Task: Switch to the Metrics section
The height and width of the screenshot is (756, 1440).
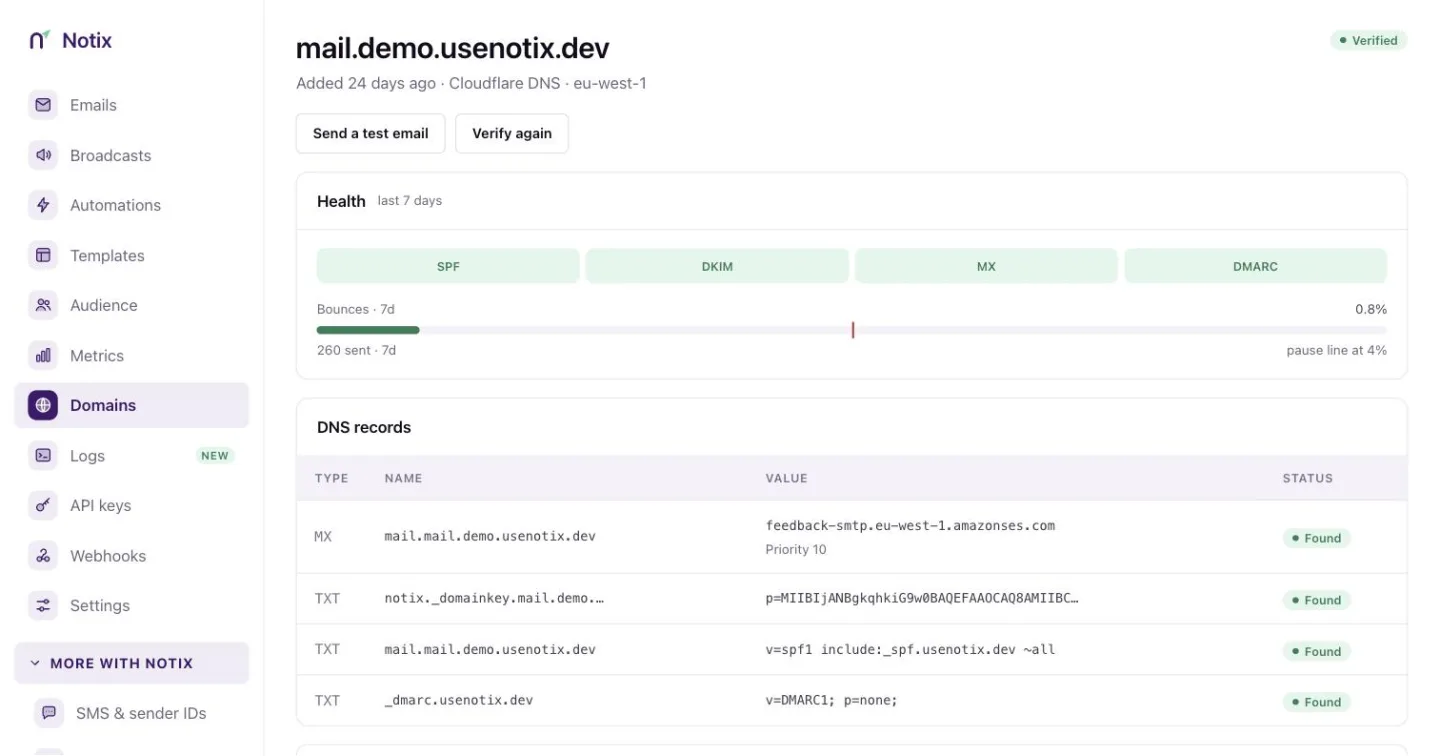Action: (x=131, y=355)
